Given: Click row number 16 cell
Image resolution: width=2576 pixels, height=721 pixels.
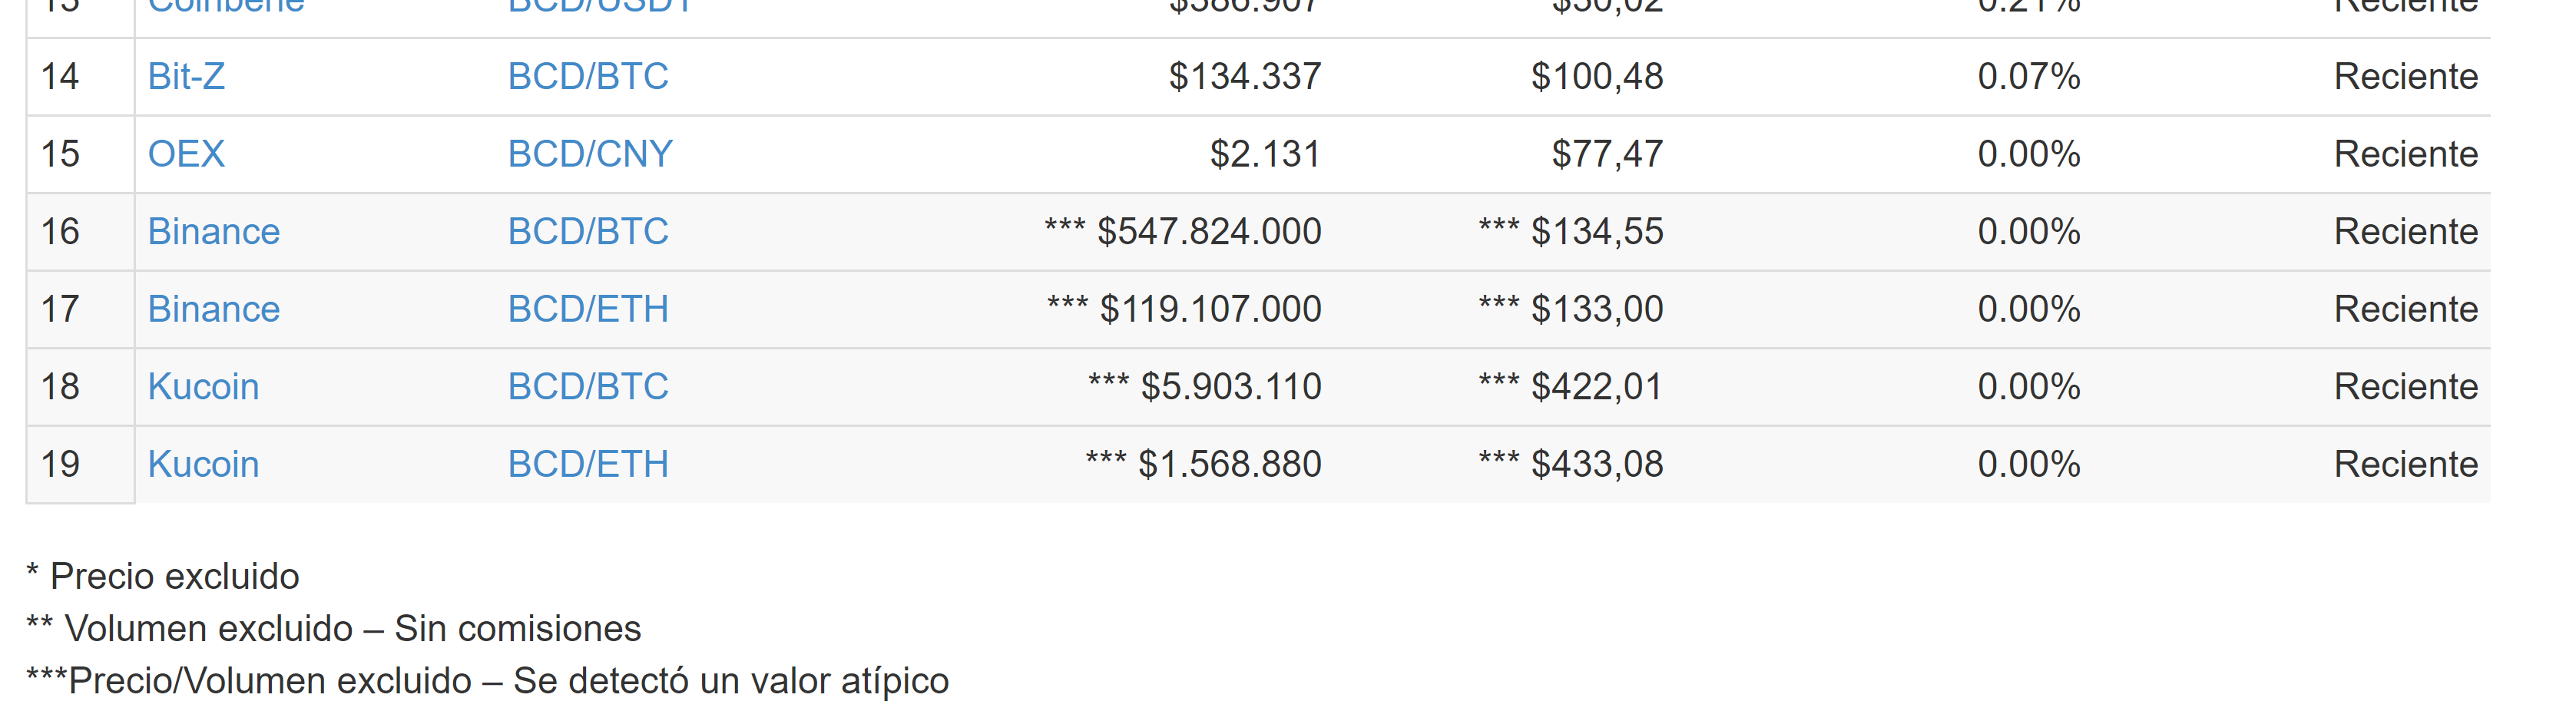Looking at the screenshot, I should tap(60, 232).
